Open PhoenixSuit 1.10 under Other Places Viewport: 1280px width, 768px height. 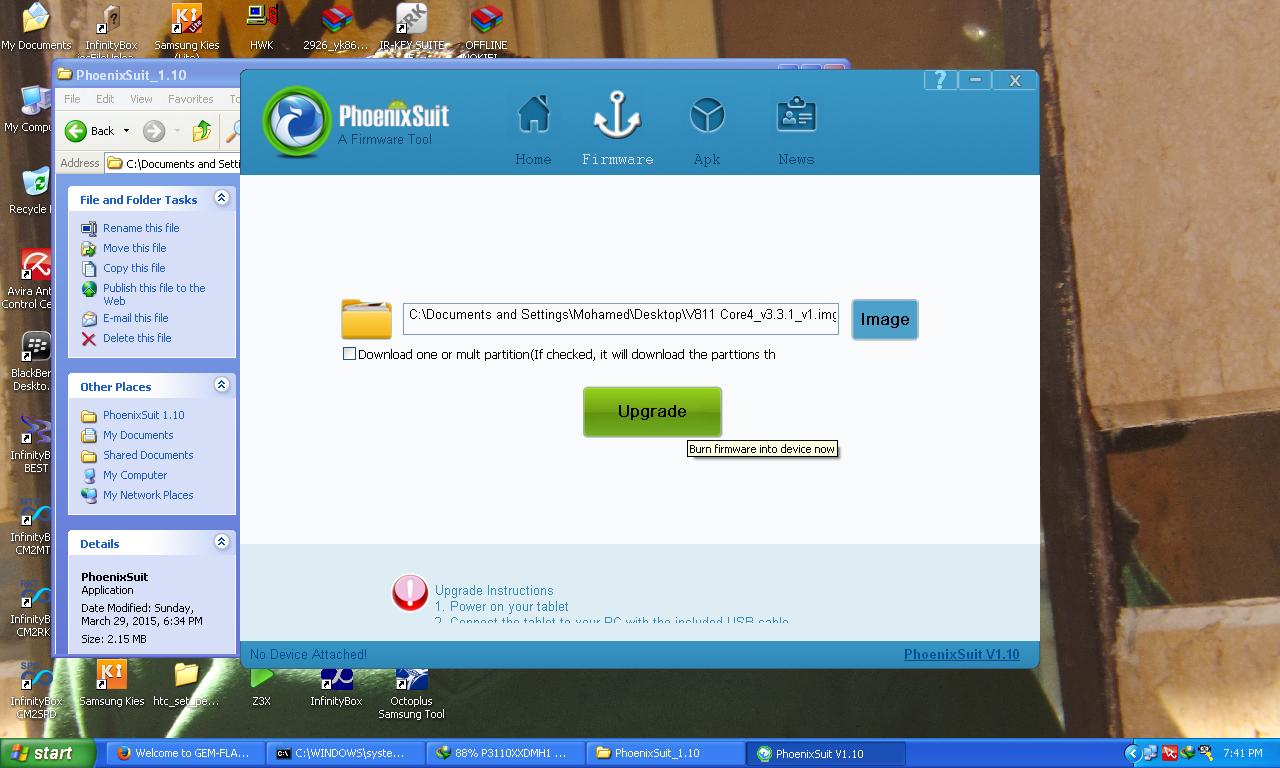pos(143,415)
